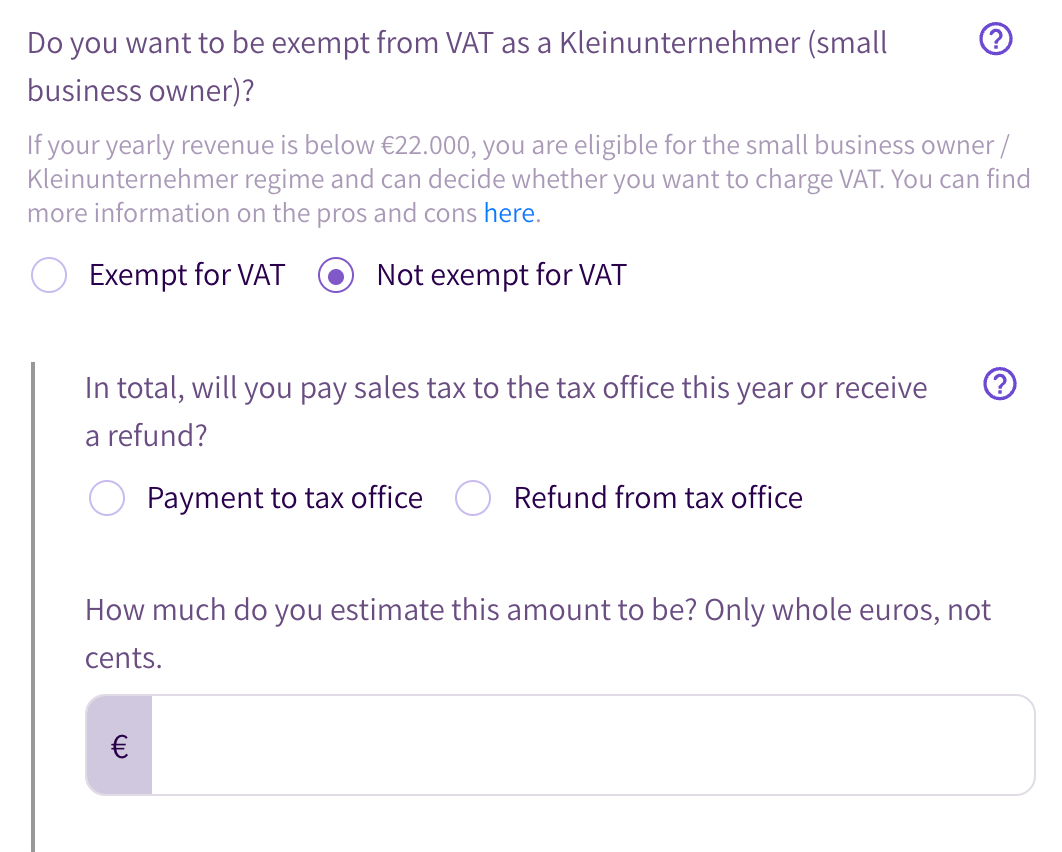Follow the blue 'here' pros and cons link

[509, 213]
